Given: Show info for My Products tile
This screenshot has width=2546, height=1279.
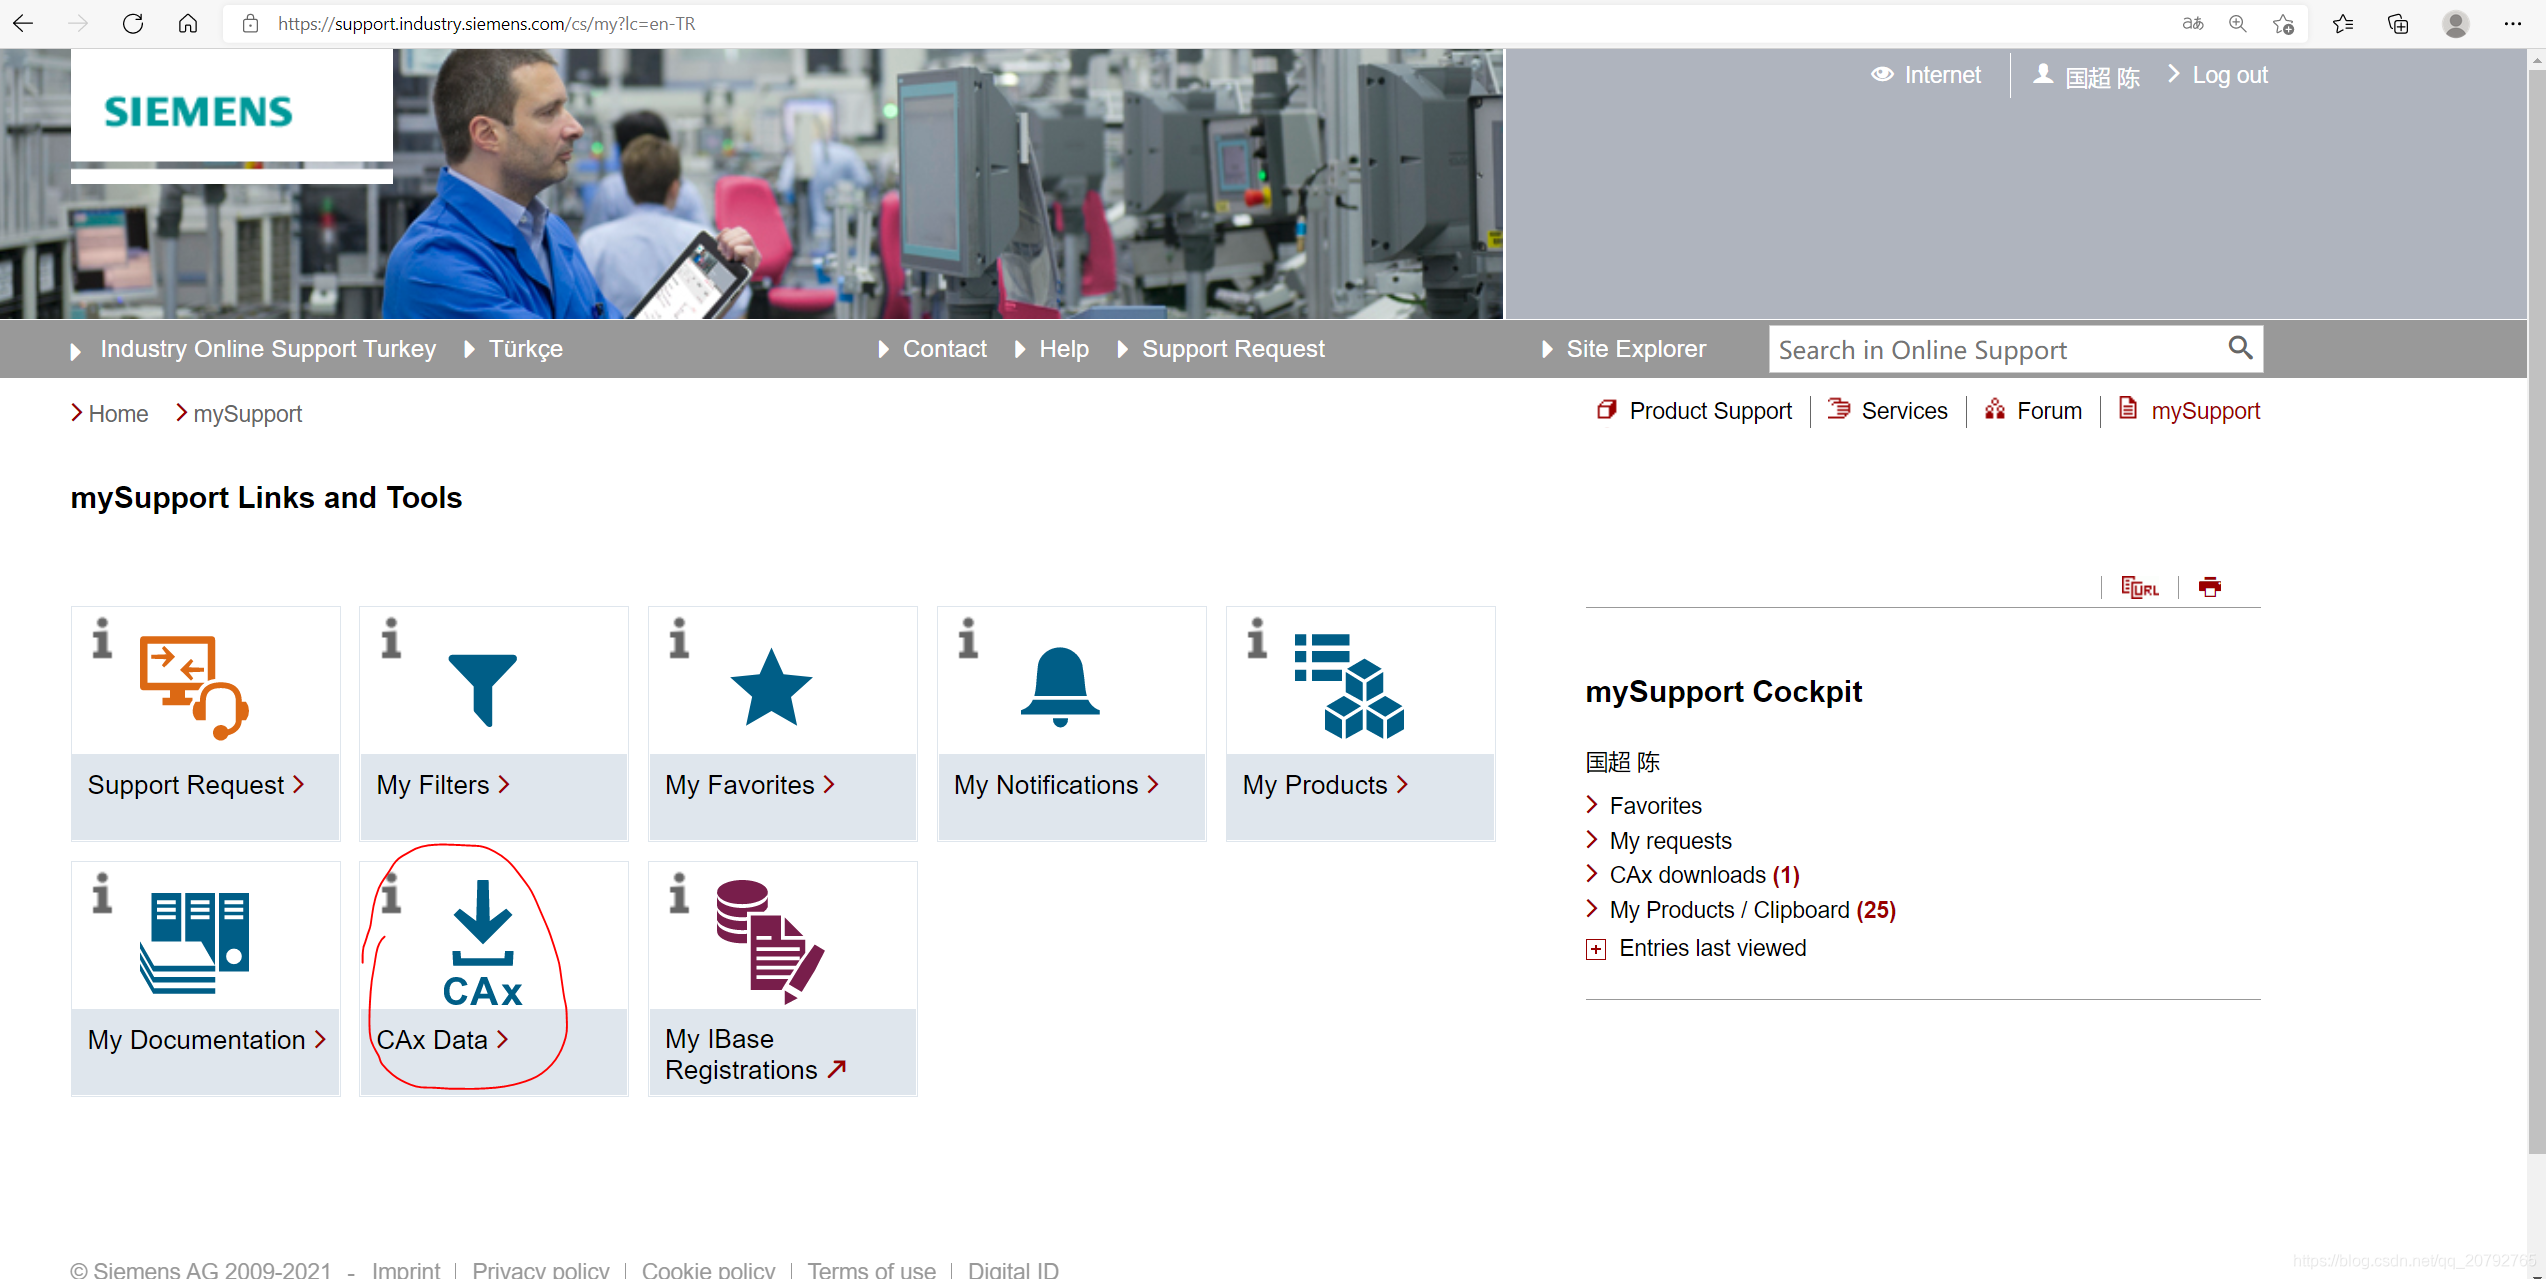Looking at the screenshot, I should [1257, 638].
